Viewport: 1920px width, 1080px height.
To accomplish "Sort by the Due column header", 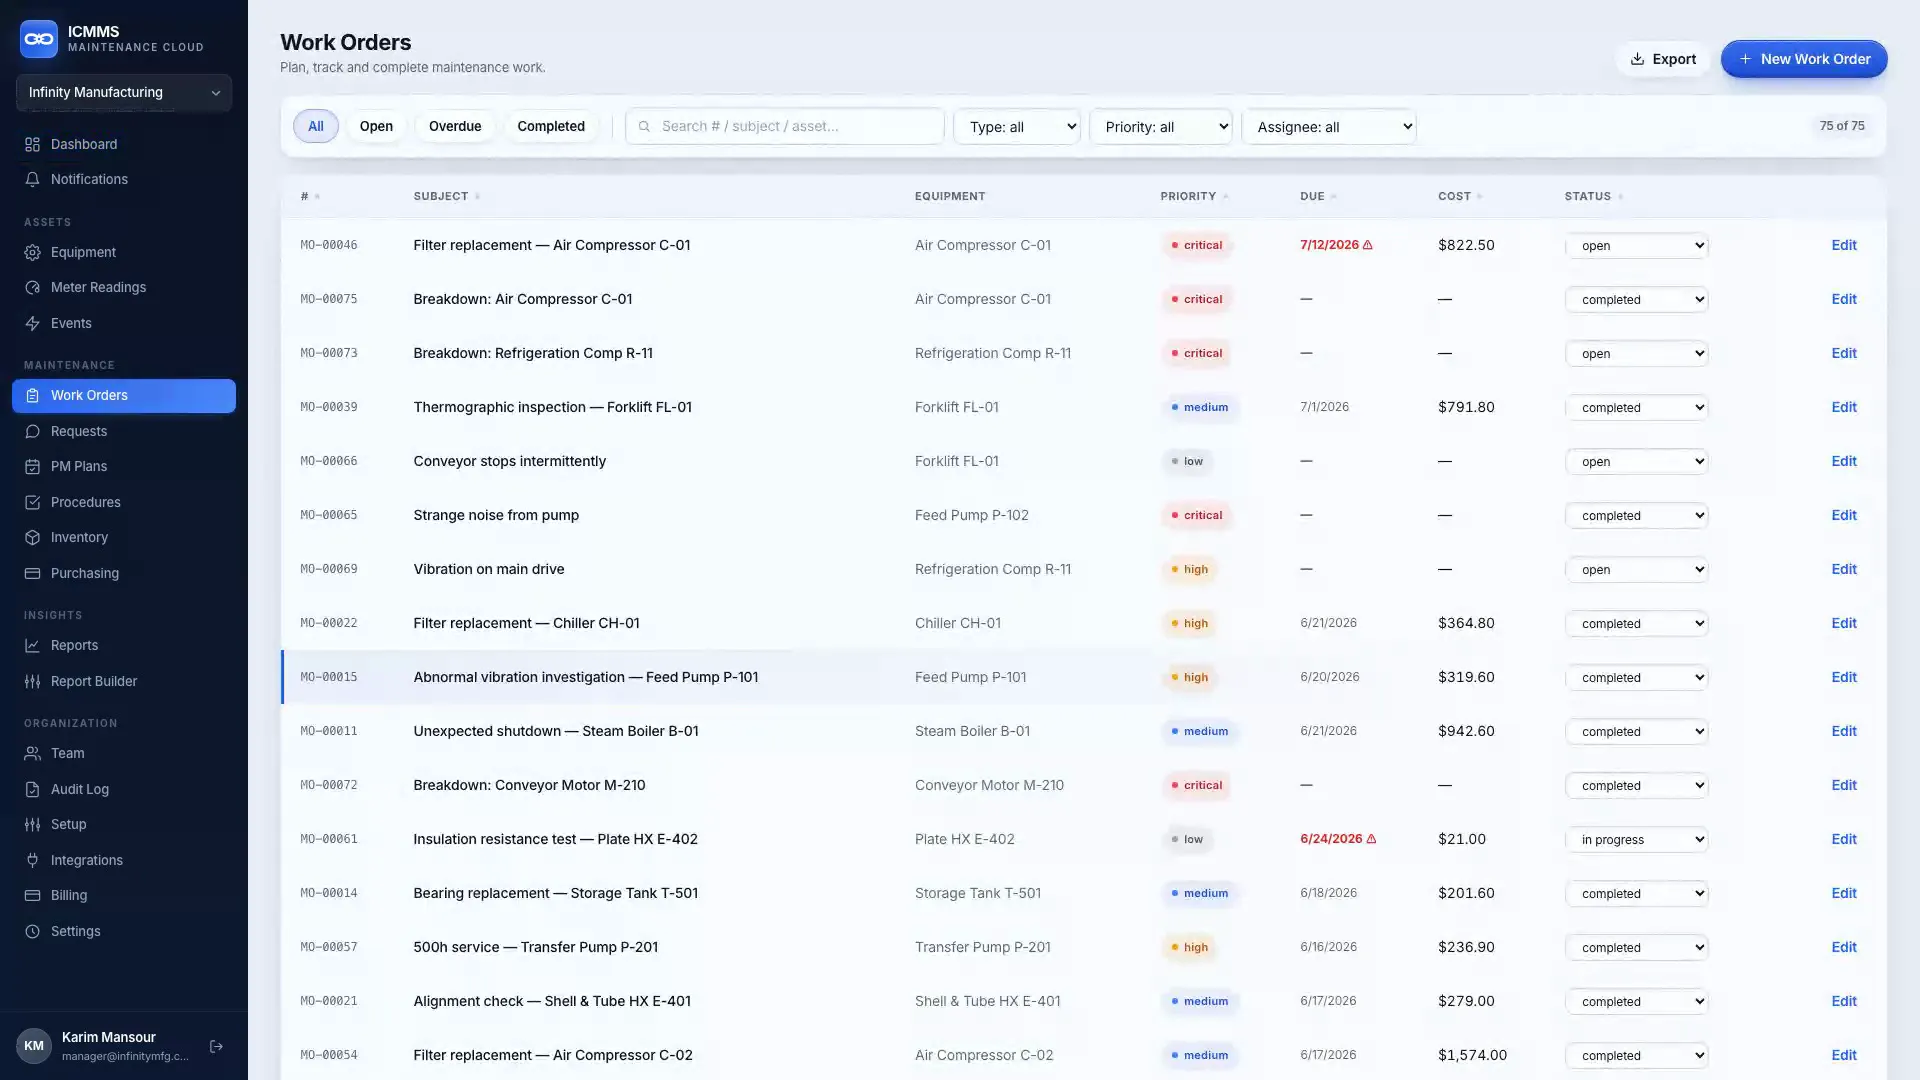I will 1318,196.
